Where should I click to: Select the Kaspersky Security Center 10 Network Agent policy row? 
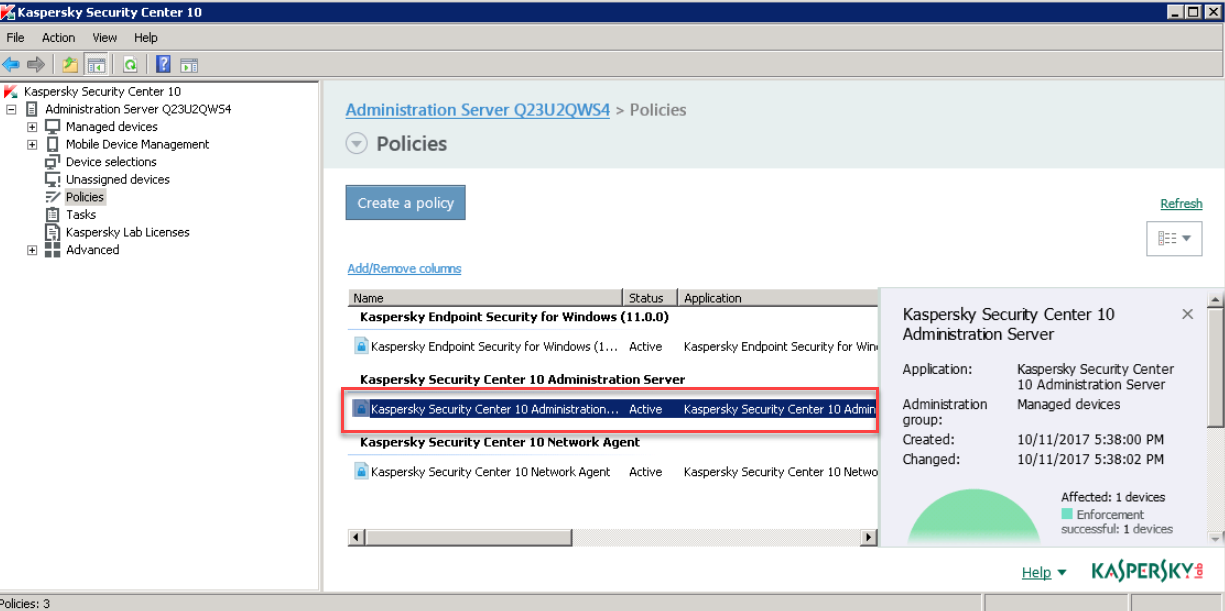pos(613,472)
